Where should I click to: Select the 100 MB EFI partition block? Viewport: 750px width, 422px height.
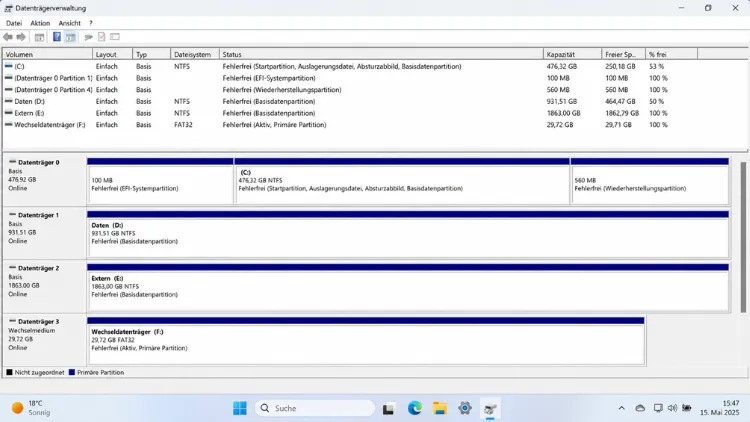[160, 181]
